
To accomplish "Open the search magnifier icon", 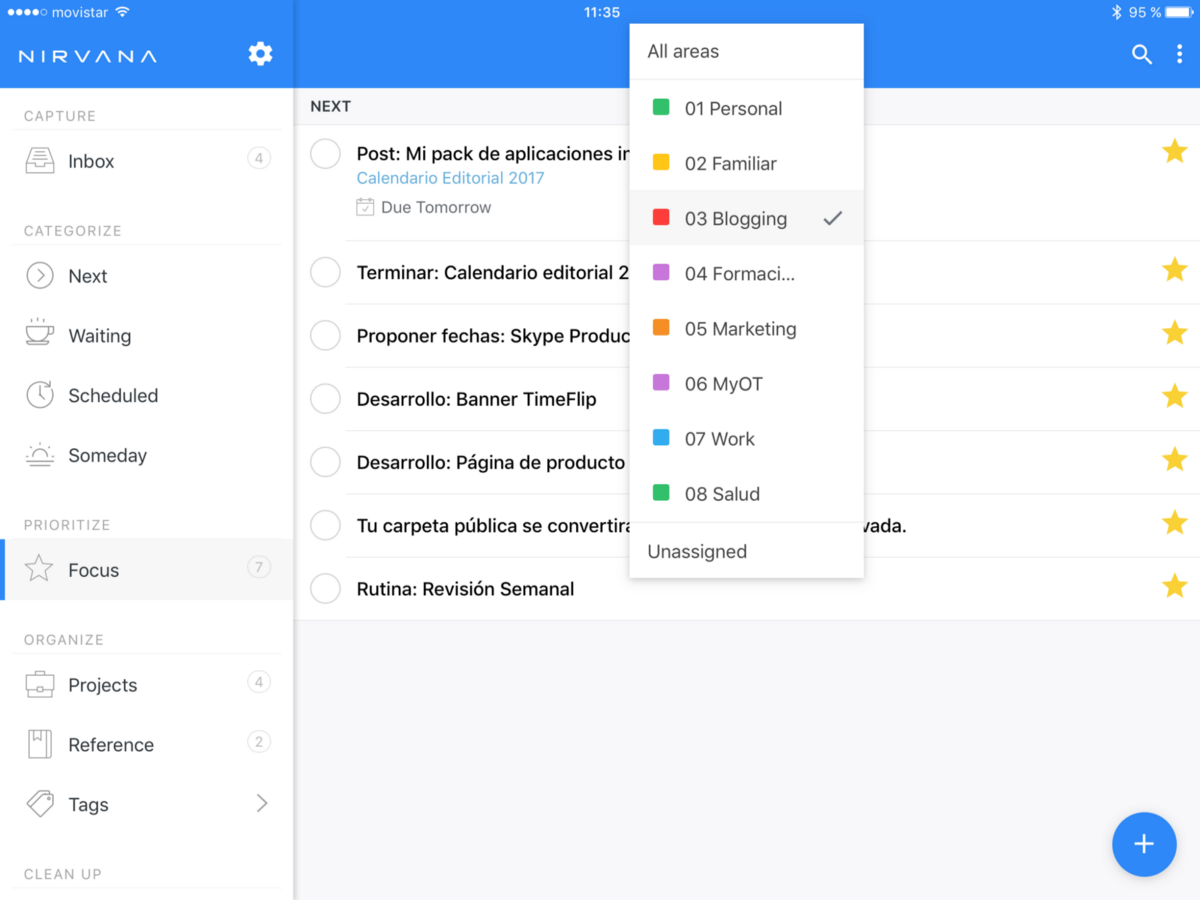I will tap(1142, 55).
